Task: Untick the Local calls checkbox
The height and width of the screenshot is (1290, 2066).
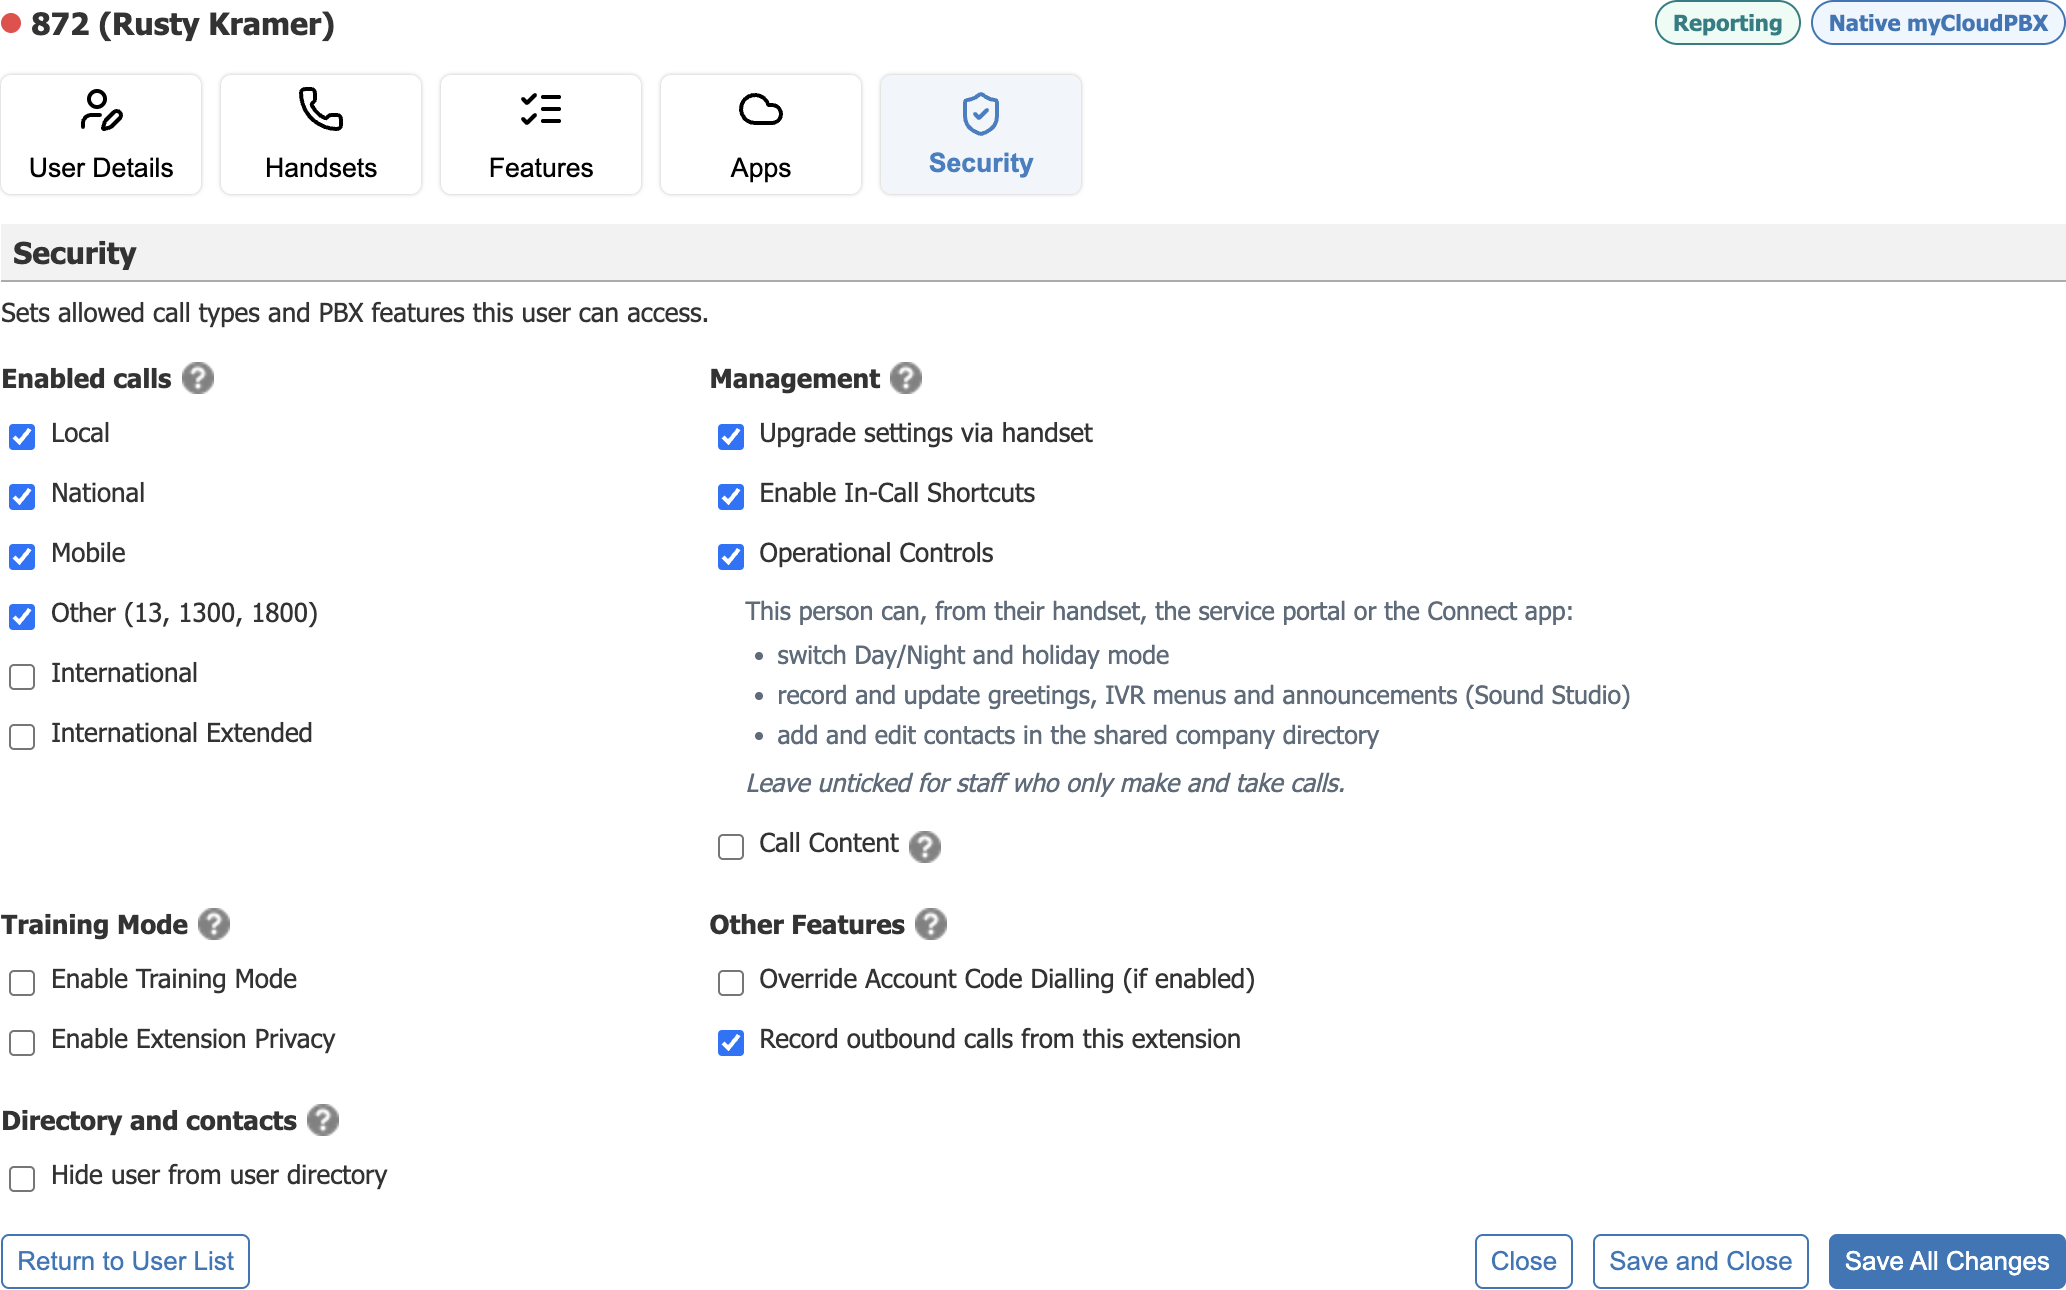Action: (x=22, y=436)
